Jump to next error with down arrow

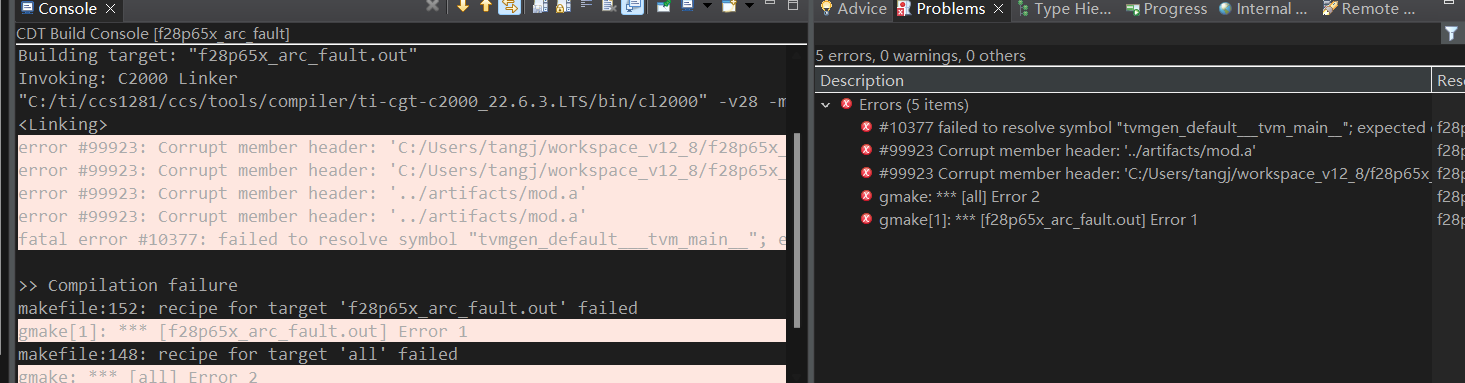point(463,6)
